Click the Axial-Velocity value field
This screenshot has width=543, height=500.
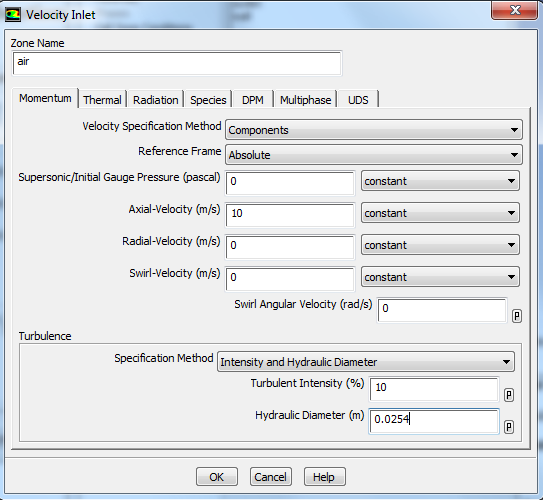[290, 215]
